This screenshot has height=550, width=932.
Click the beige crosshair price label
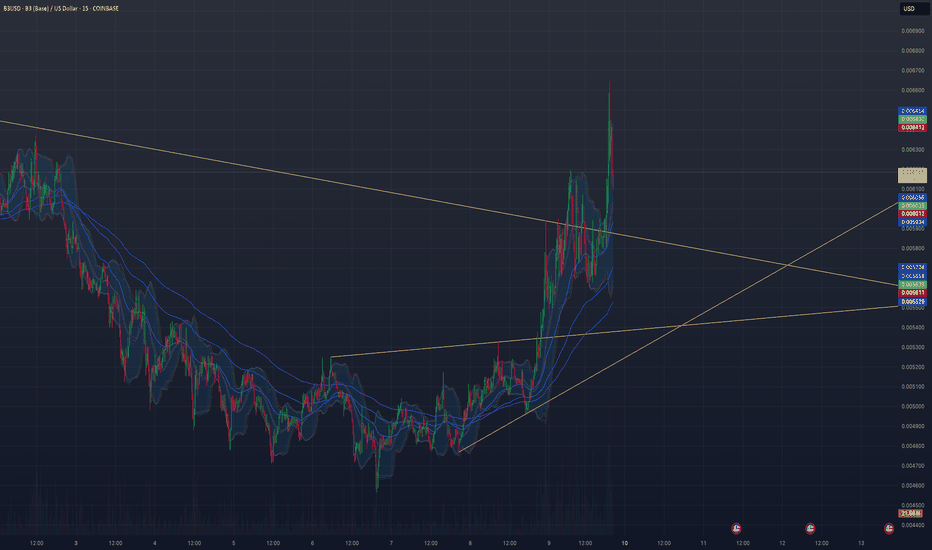[x=912, y=175]
